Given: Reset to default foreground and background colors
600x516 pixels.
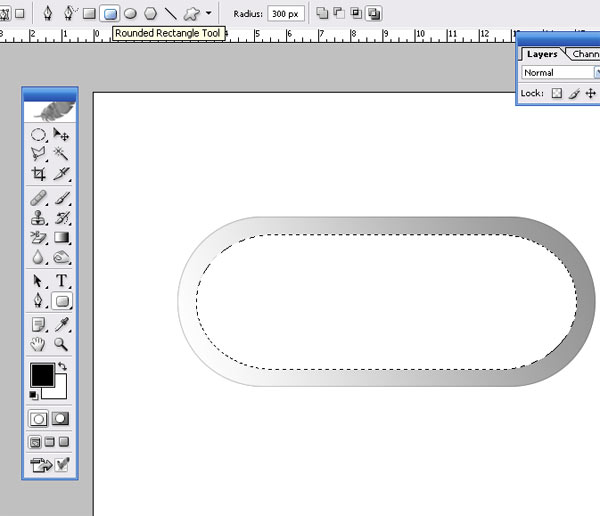Looking at the screenshot, I should tap(34, 395).
